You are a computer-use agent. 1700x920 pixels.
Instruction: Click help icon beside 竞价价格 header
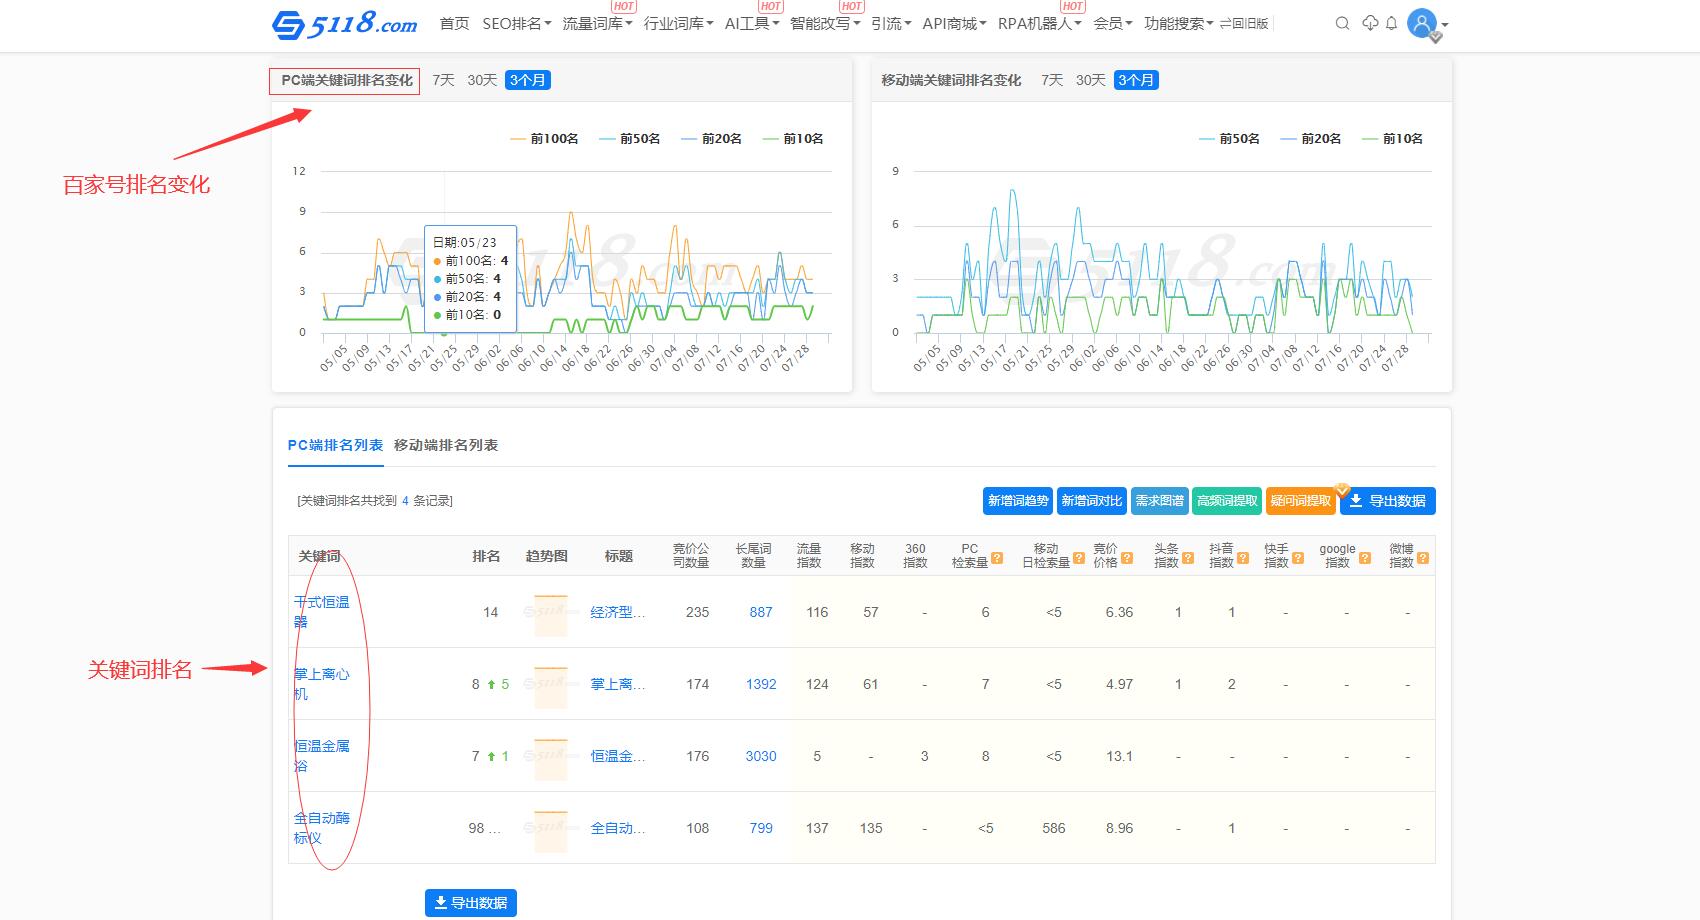[1127, 560]
